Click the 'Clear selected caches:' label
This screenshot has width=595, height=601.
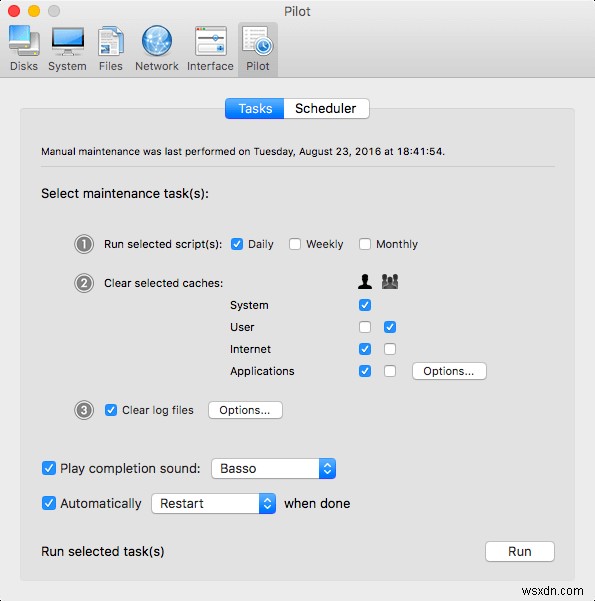[163, 283]
